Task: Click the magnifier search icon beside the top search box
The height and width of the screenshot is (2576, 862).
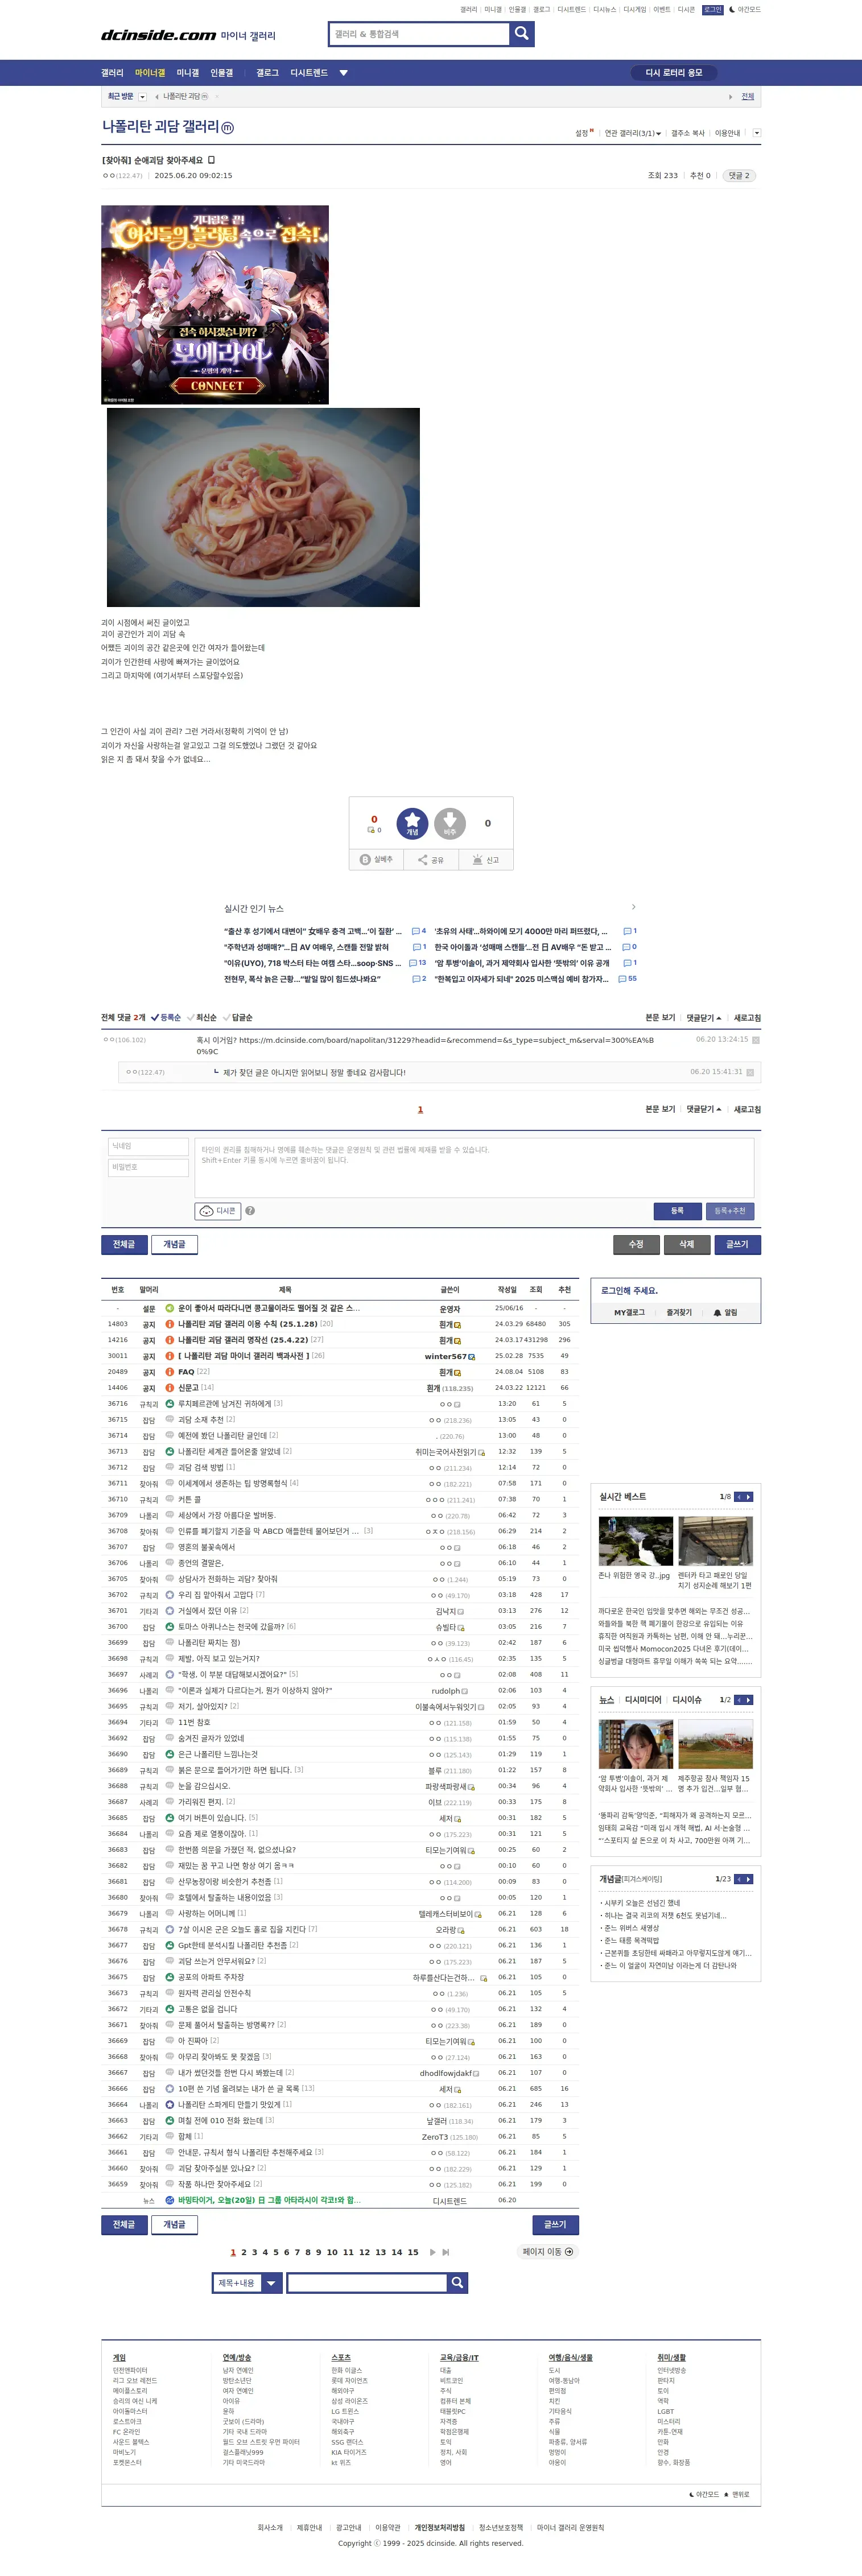Action: point(521,34)
